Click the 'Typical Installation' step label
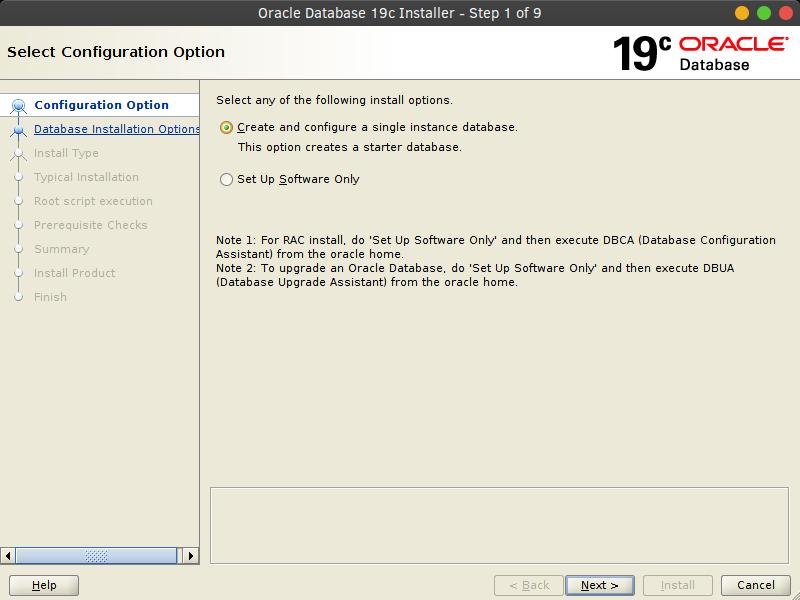Viewport: 800px width, 600px height. (86, 177)
